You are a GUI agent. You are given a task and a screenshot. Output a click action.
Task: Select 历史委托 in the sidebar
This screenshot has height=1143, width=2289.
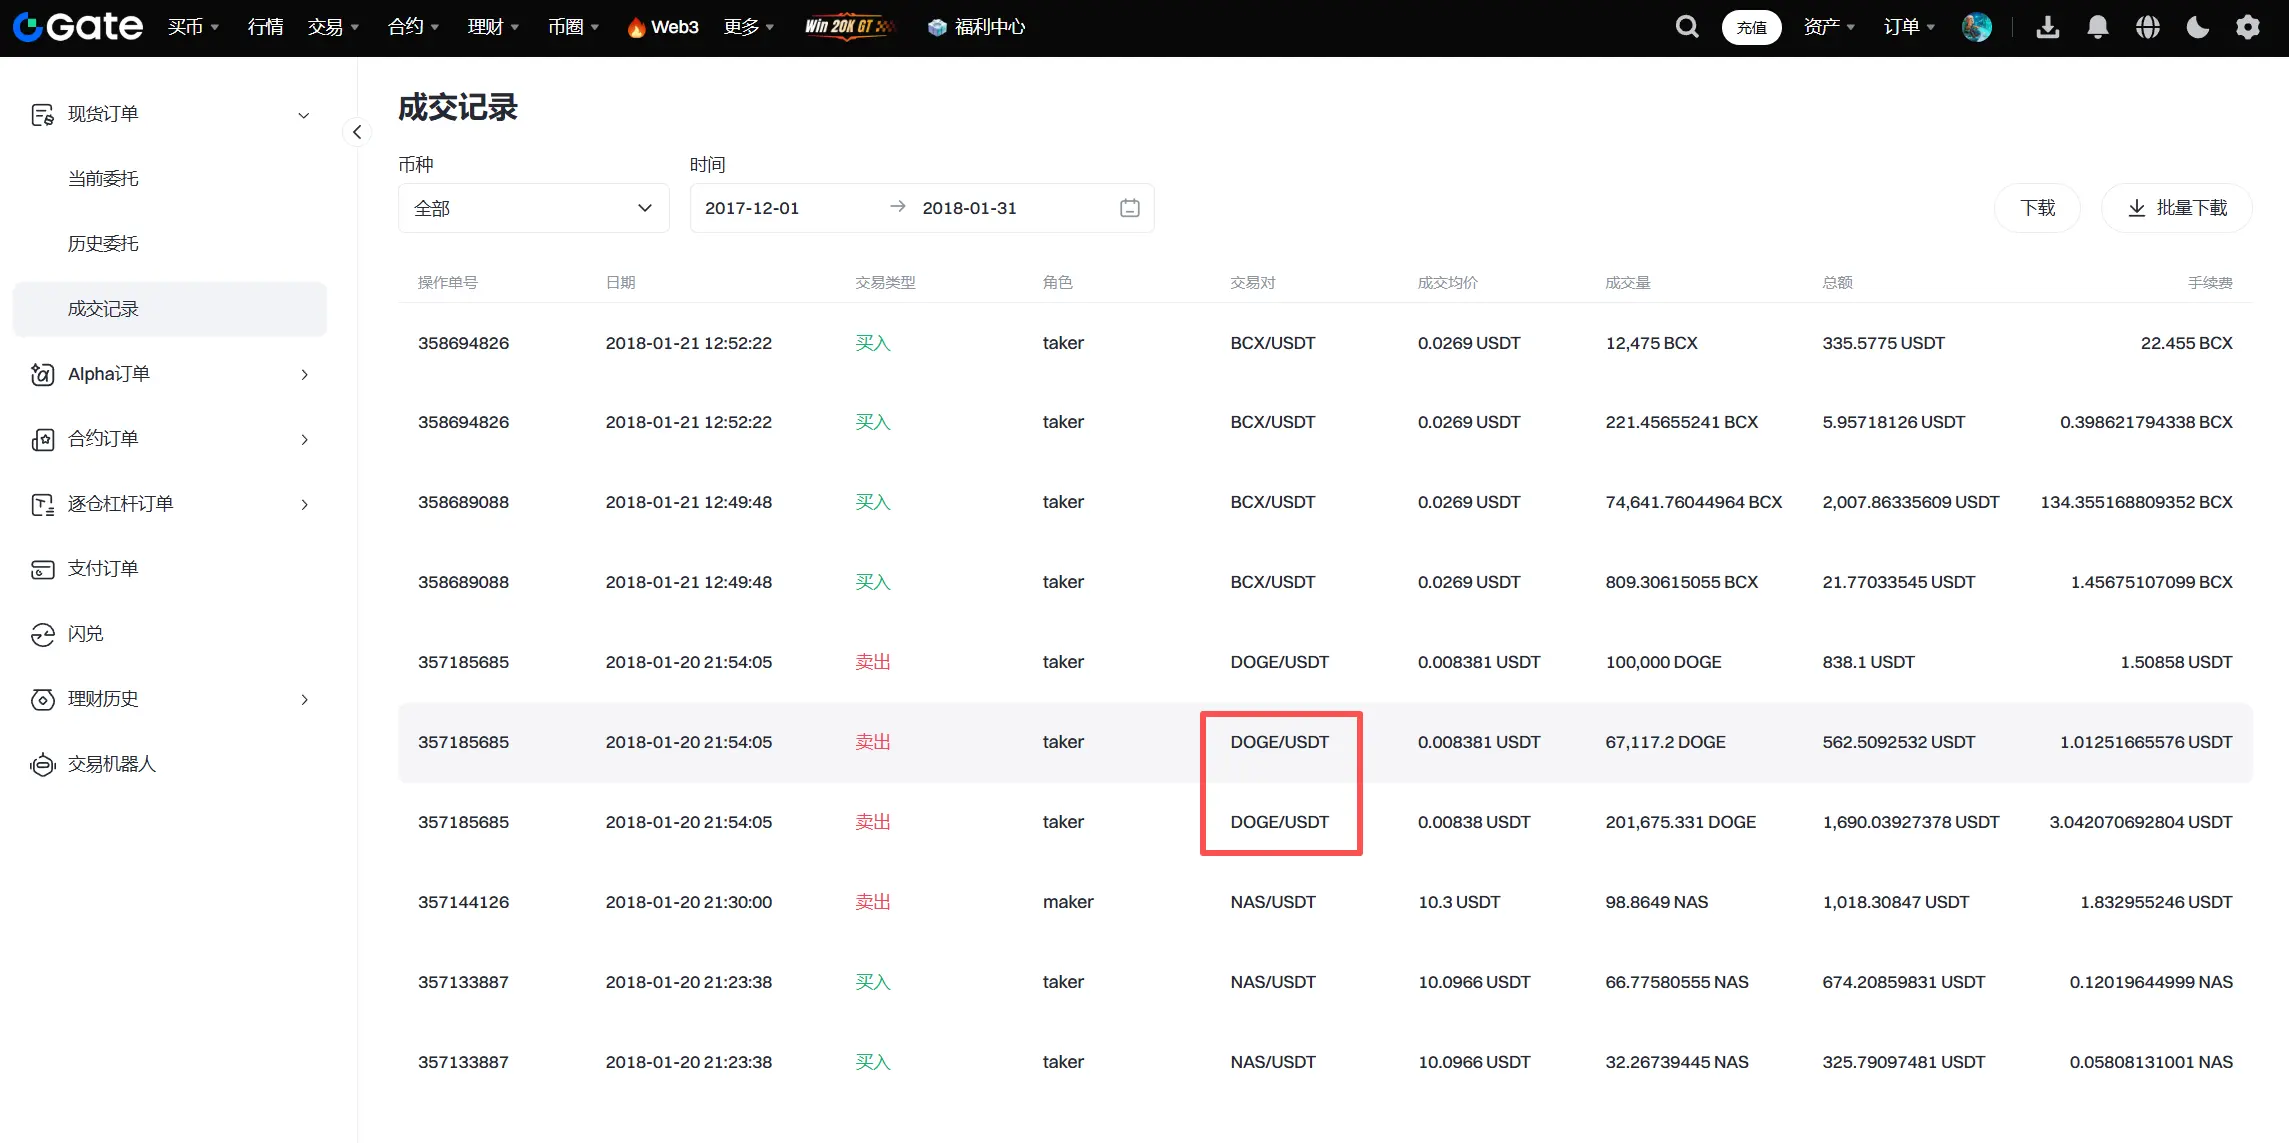click(x=103, y=244)
